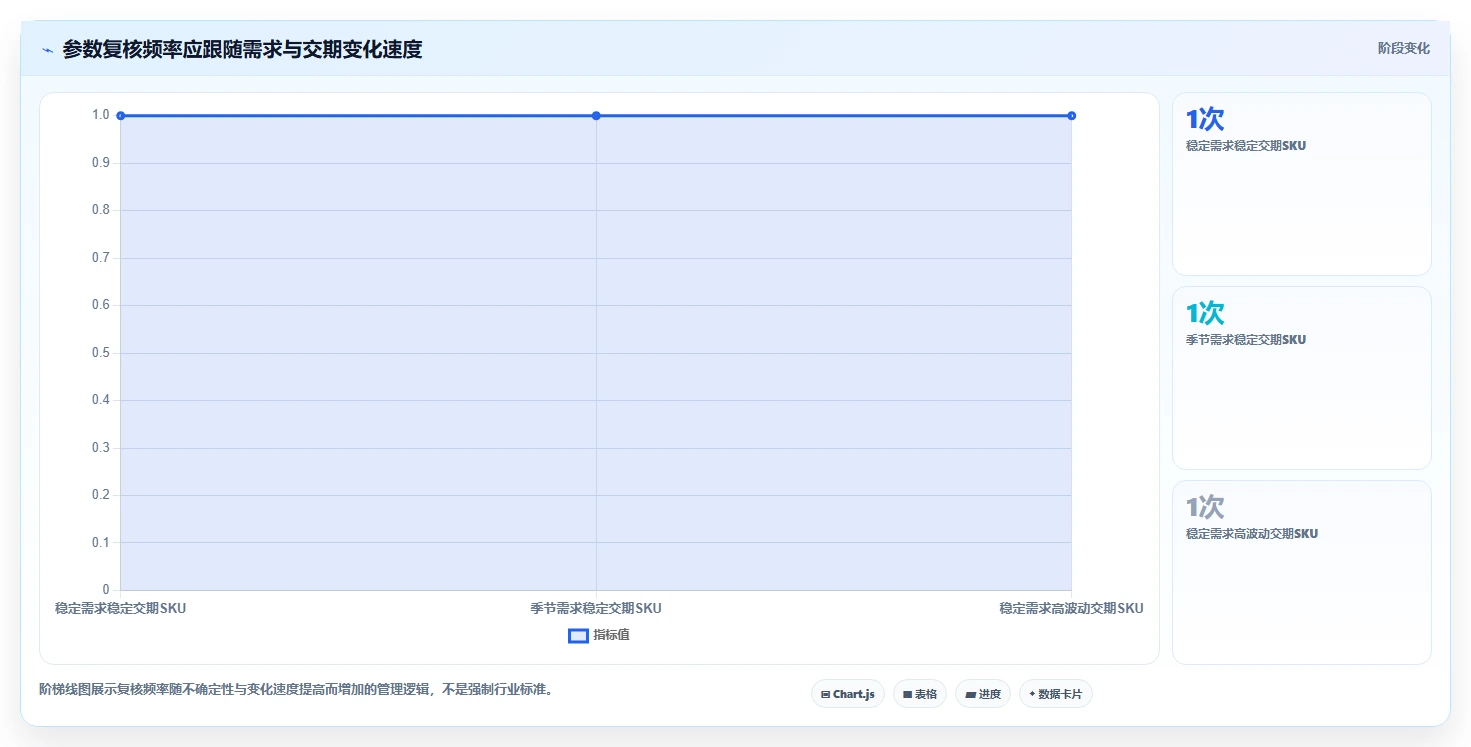
Task: Select the data point for 季节需求稳定交期SKU
Action: click(x=596, y=116)
